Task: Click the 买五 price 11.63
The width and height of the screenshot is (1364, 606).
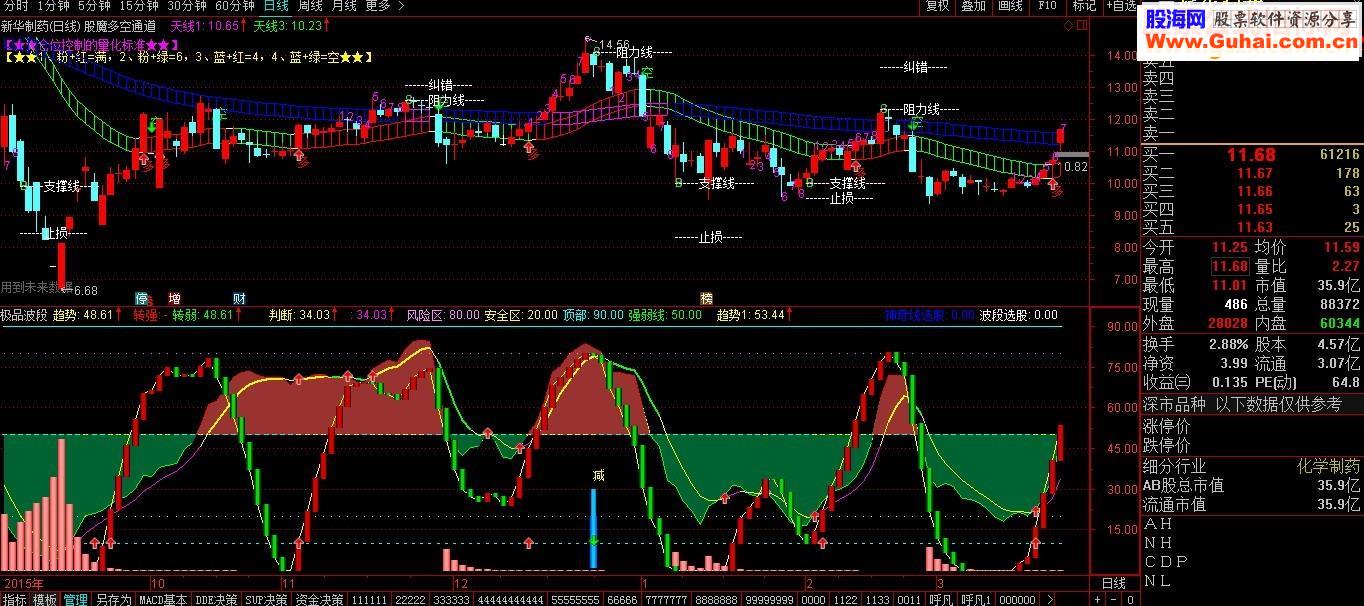Action: coord(1255,228)
